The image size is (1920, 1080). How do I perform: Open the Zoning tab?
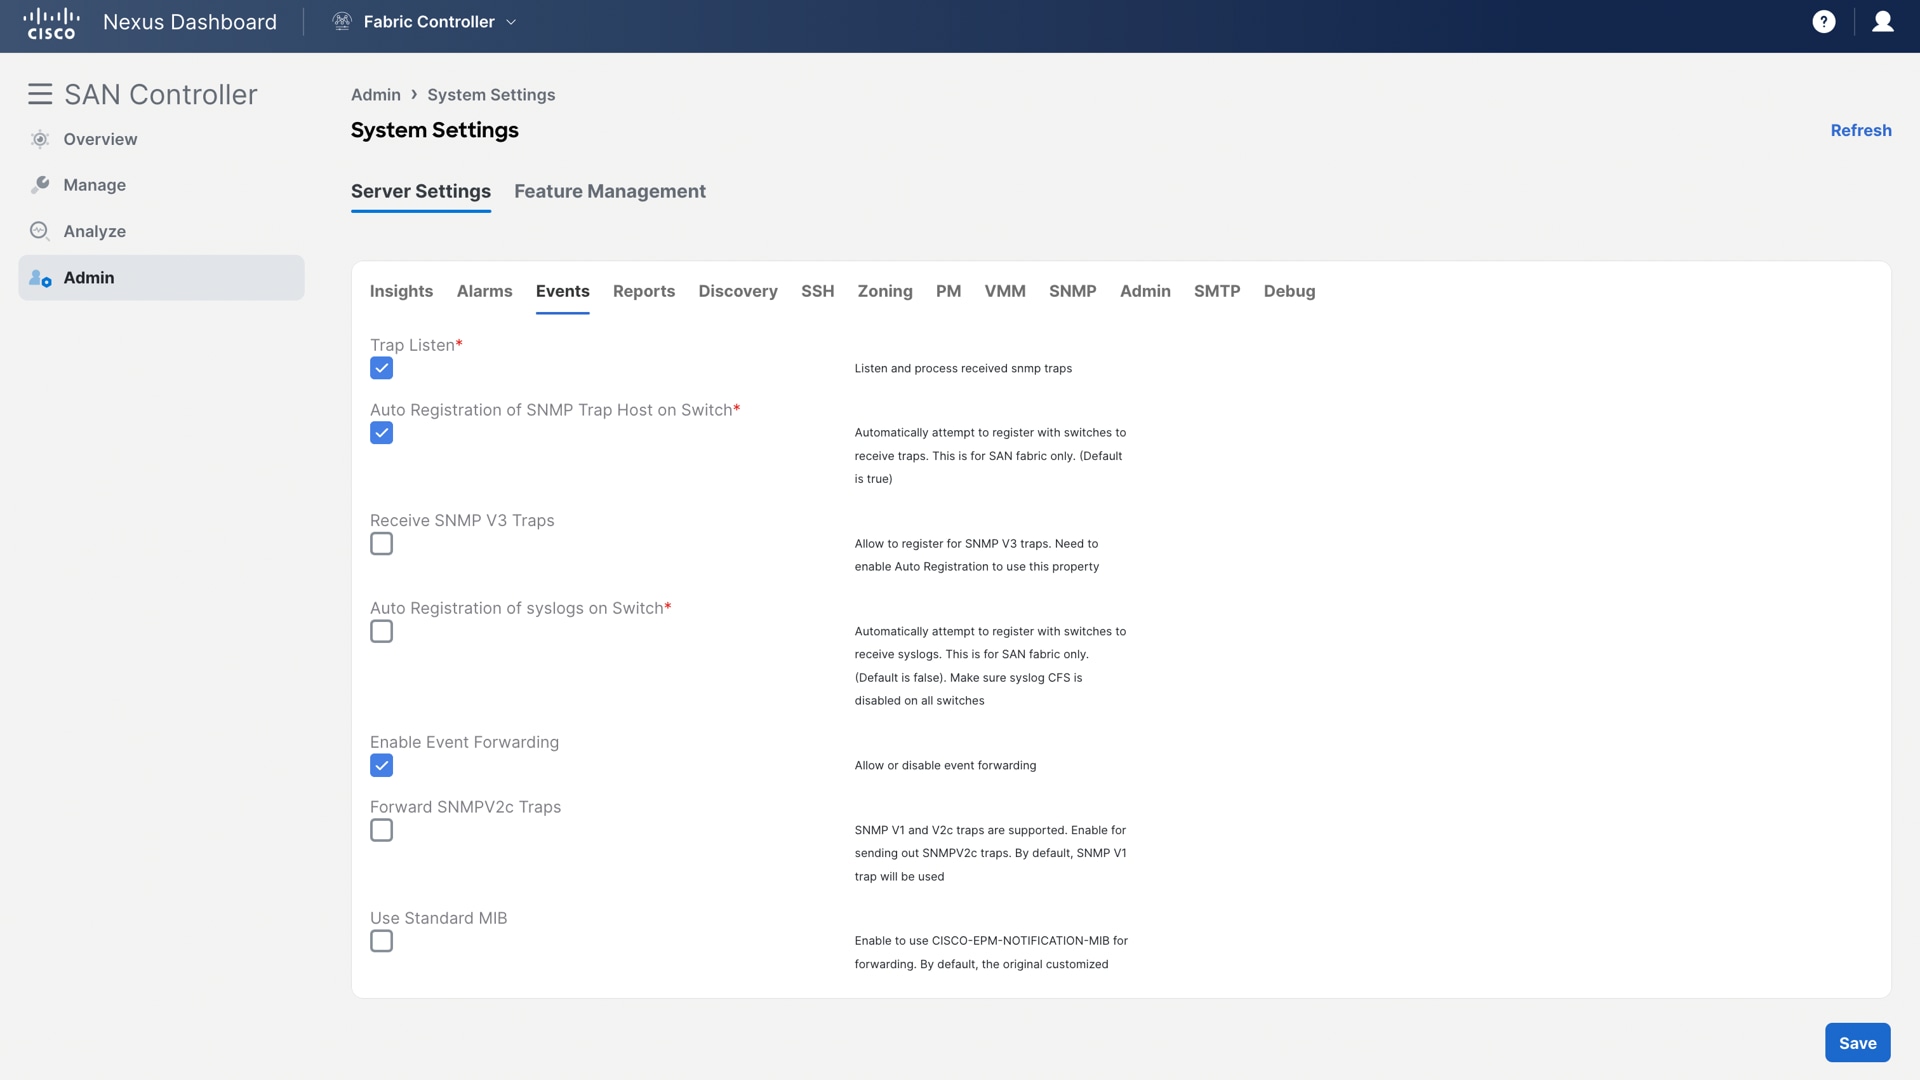point(885,291)
